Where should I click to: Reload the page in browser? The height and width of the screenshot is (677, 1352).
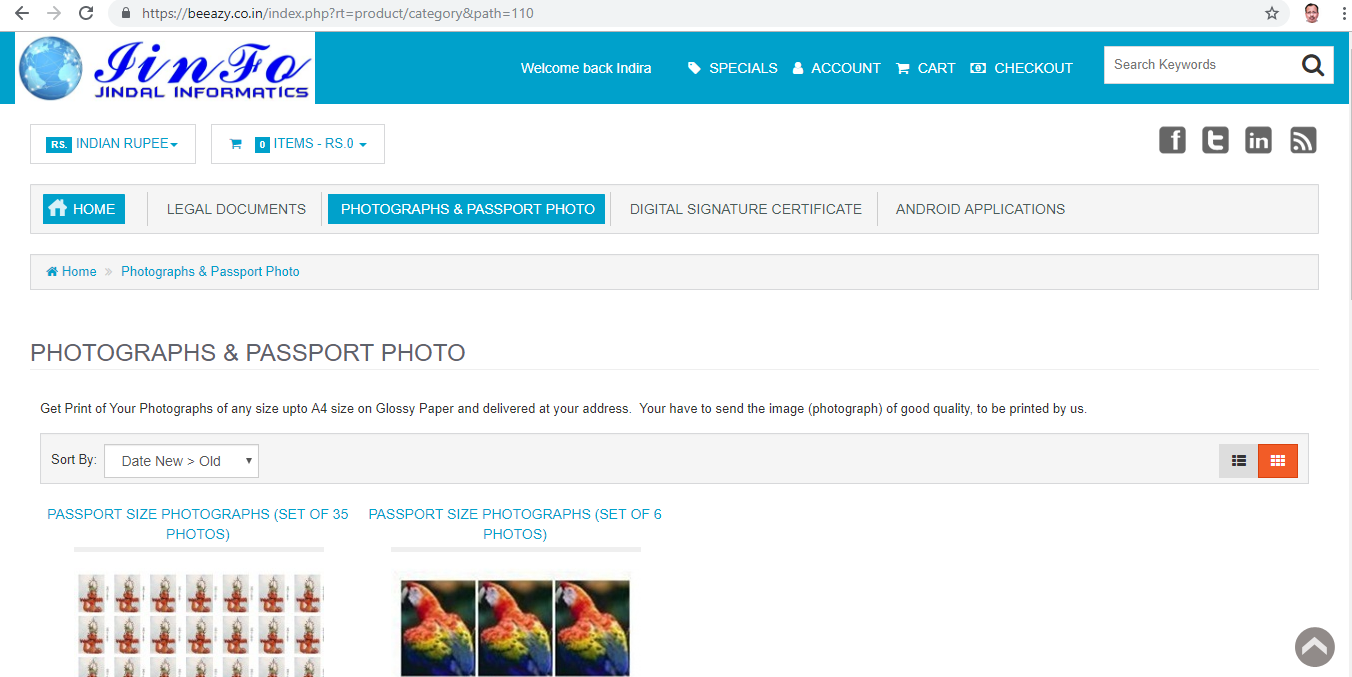(x=86, y=14)
